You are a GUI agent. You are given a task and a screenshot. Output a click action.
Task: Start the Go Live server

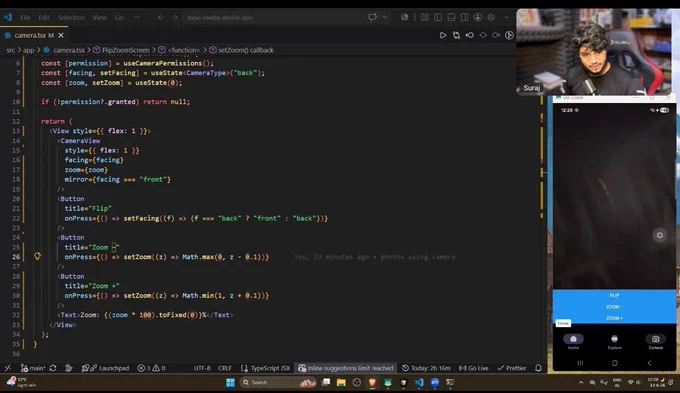(474, 368)
